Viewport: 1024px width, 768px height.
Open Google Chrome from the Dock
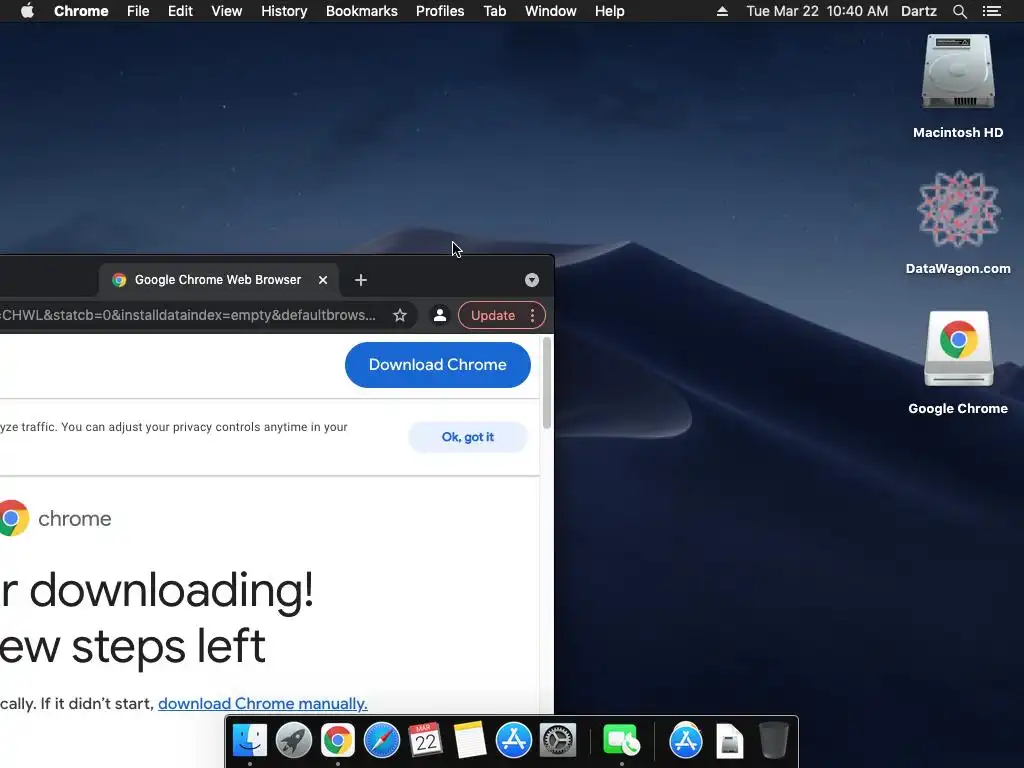click(x=338, y=741)
